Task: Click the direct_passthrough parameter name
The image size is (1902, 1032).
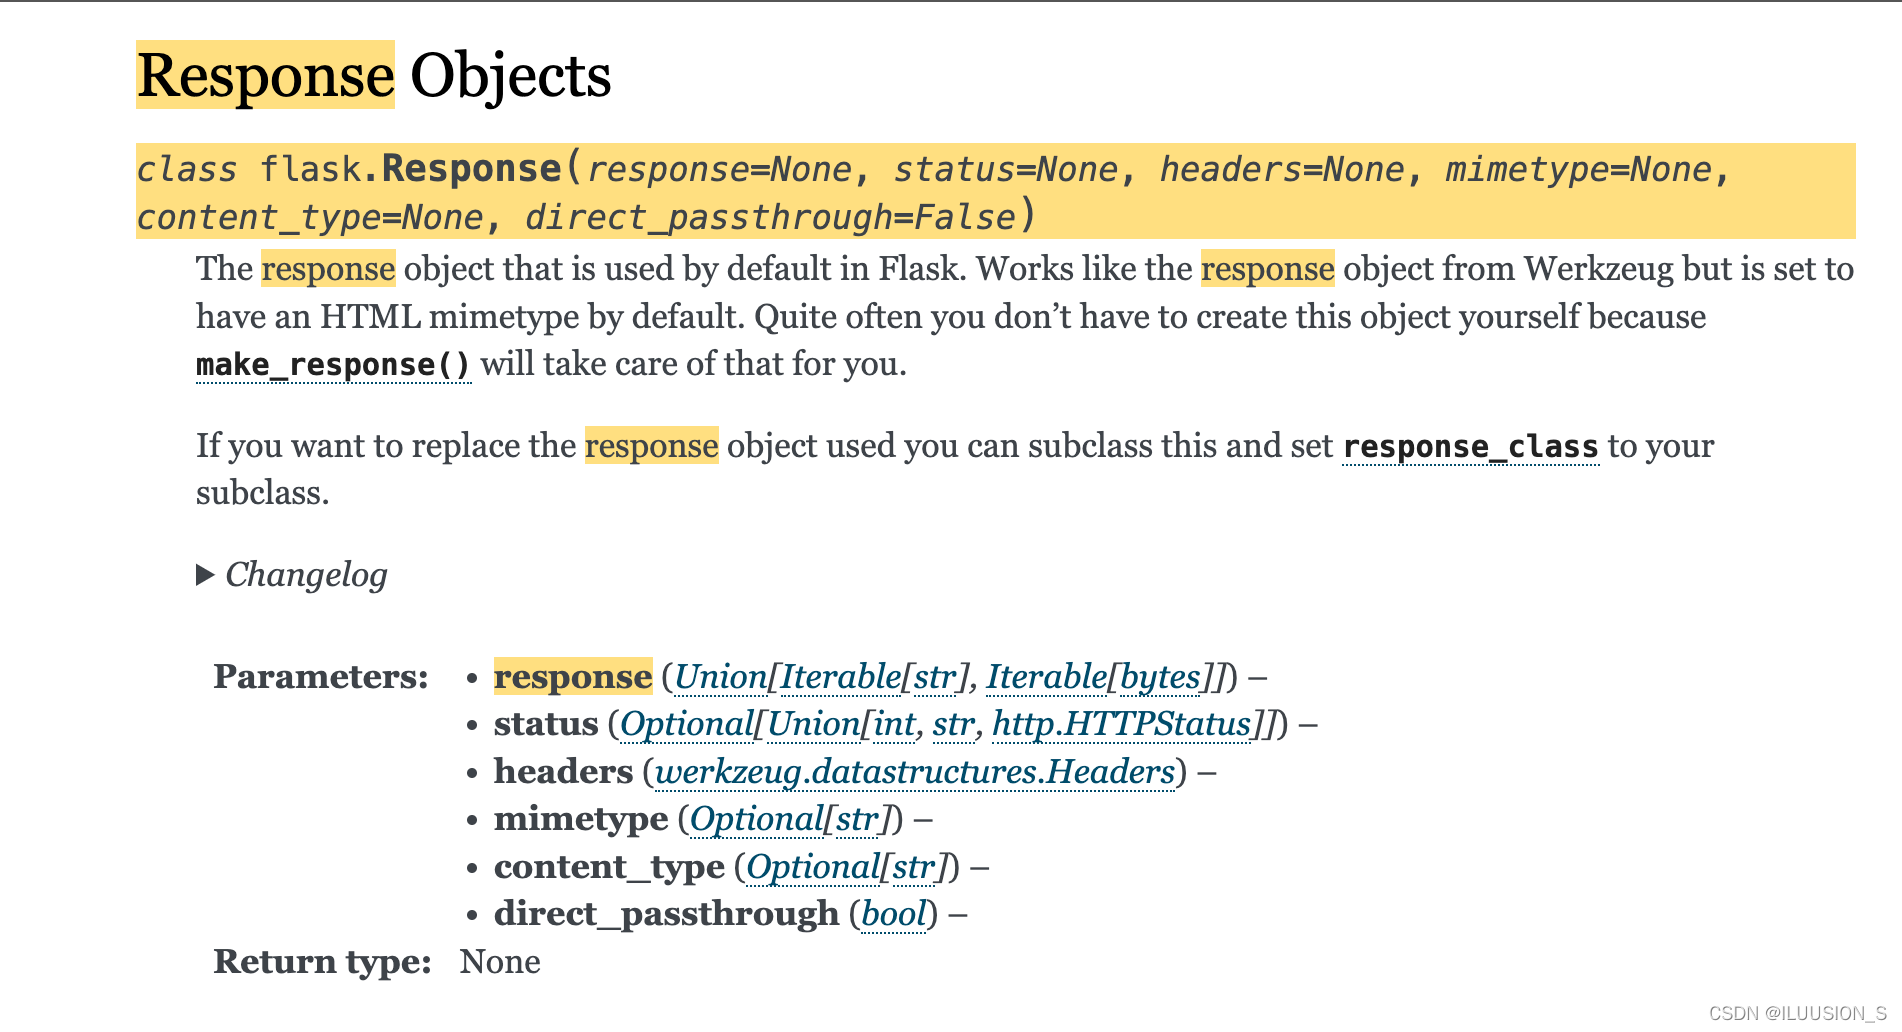Action: pyautogui.click(x=666, y=914)
